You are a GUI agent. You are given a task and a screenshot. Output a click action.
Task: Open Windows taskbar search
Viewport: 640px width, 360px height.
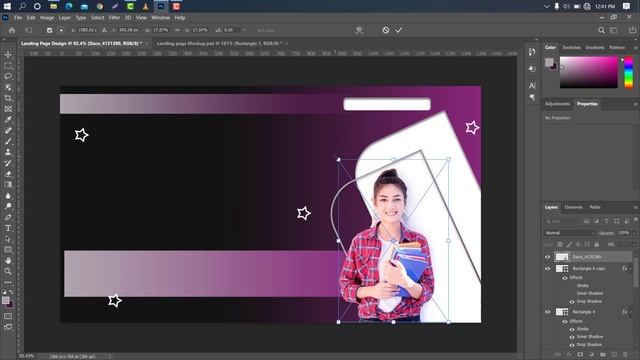[22, 6]
